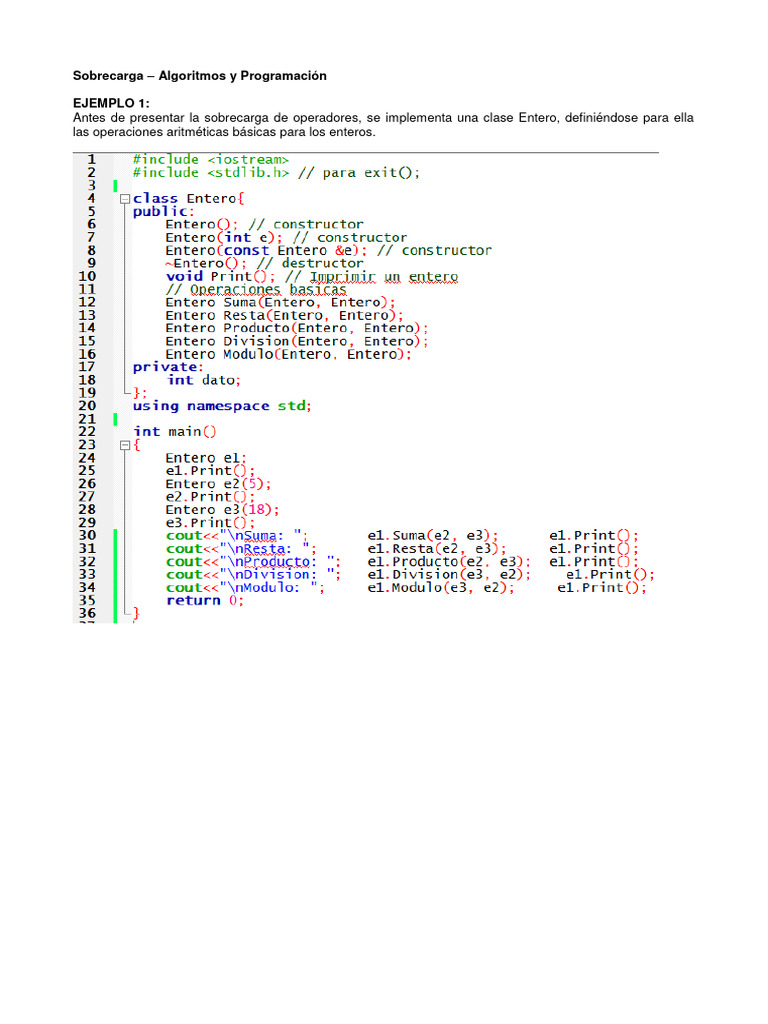
Task: Click line number 35 in the gutter
Action: pyautogui.click(x=87, y=601)
